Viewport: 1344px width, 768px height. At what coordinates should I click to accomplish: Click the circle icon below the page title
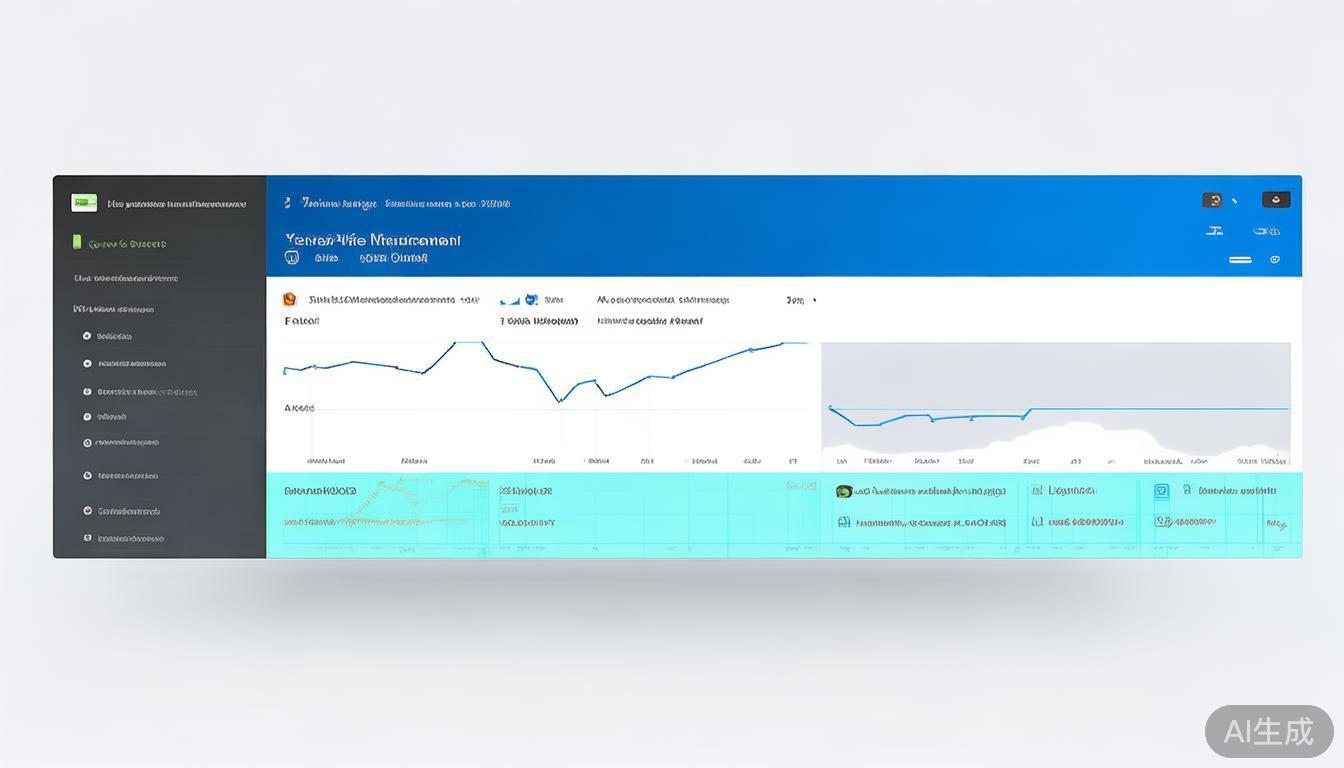tap(292, 257)
